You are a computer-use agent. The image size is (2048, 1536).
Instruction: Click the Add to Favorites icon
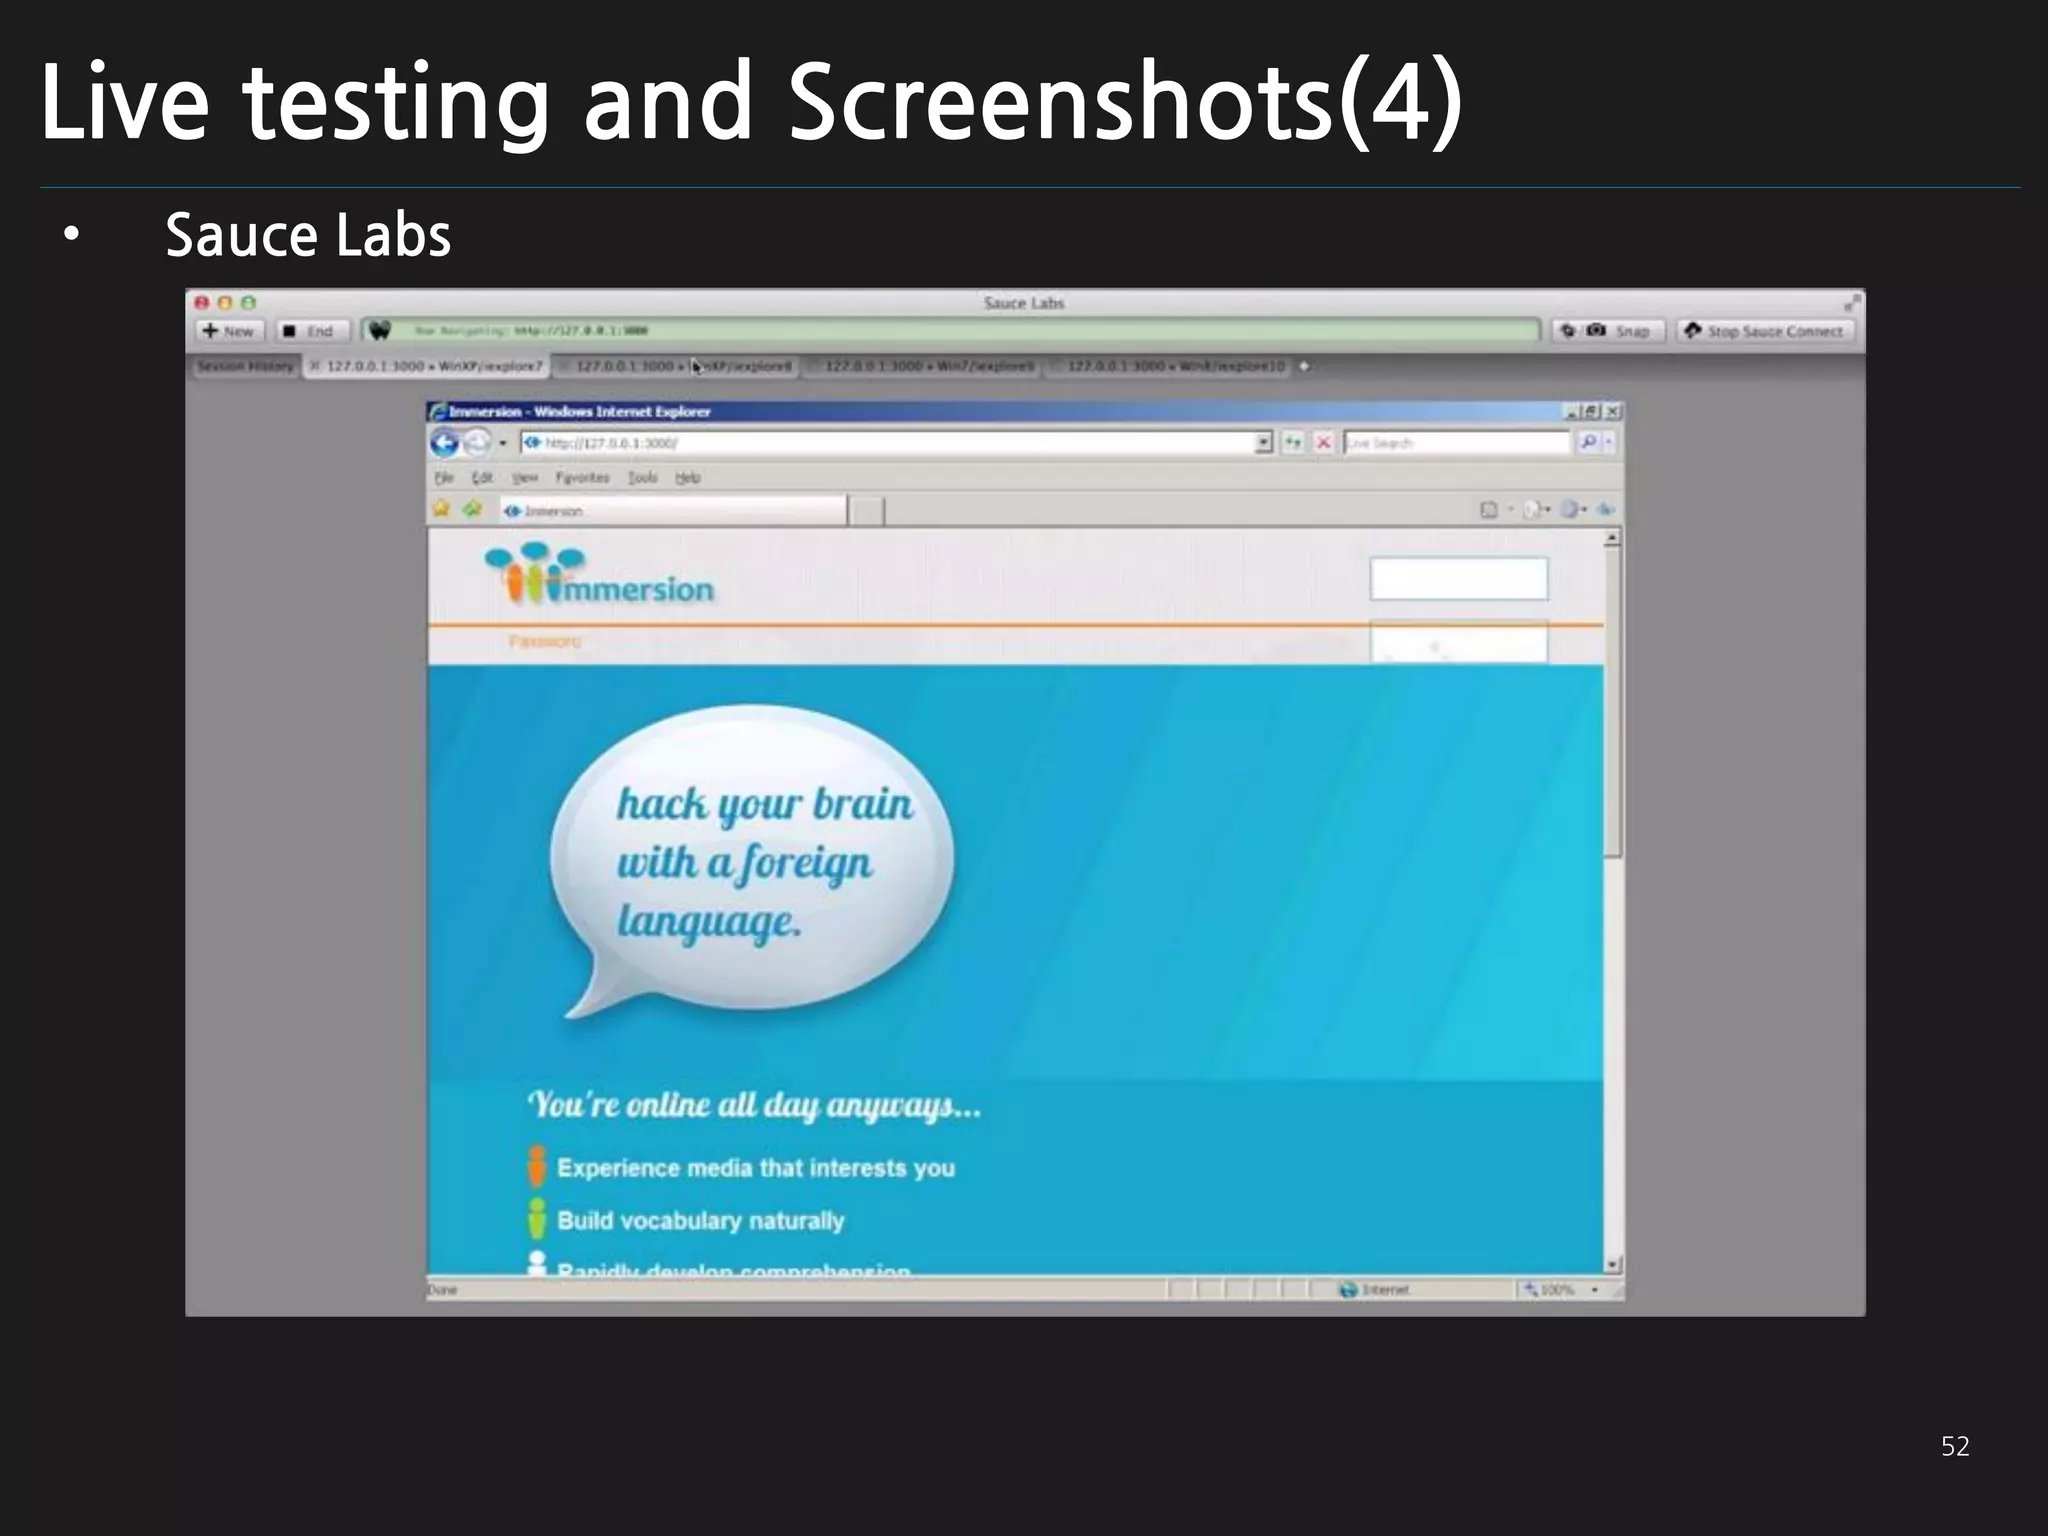pyautogui.click(x=473, y=509)
